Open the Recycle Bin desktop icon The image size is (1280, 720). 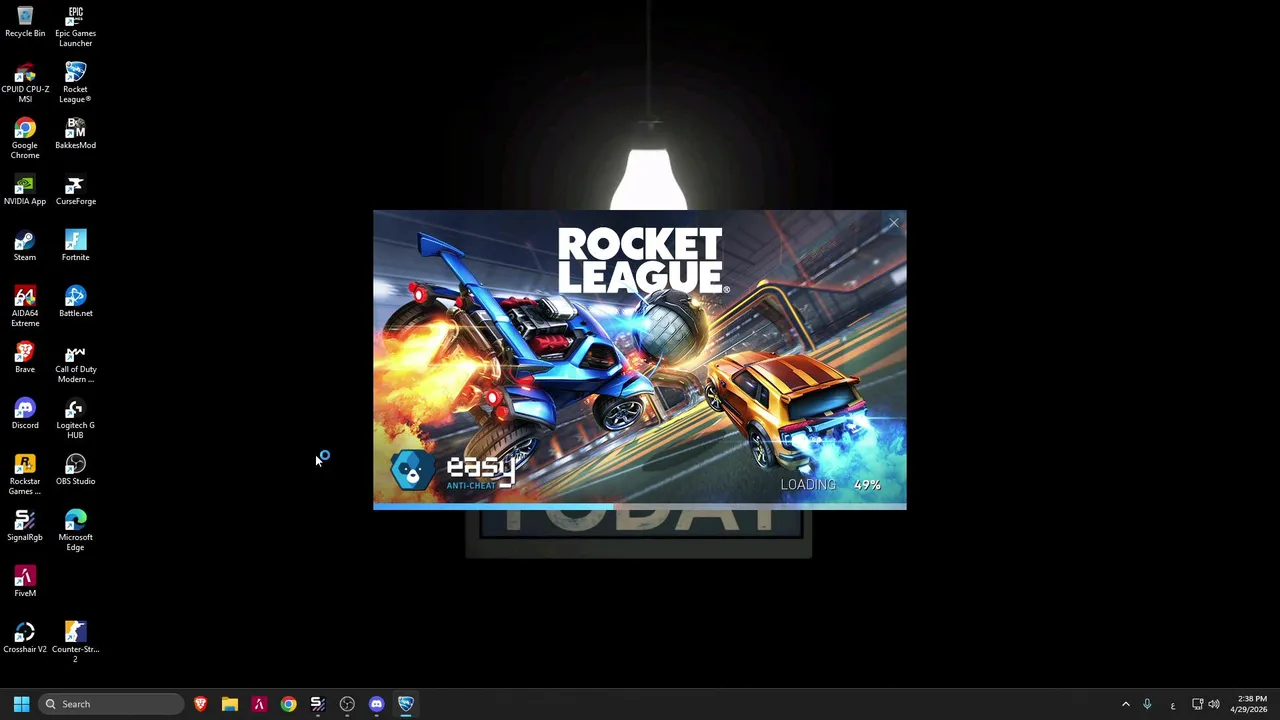click(25, 22)
